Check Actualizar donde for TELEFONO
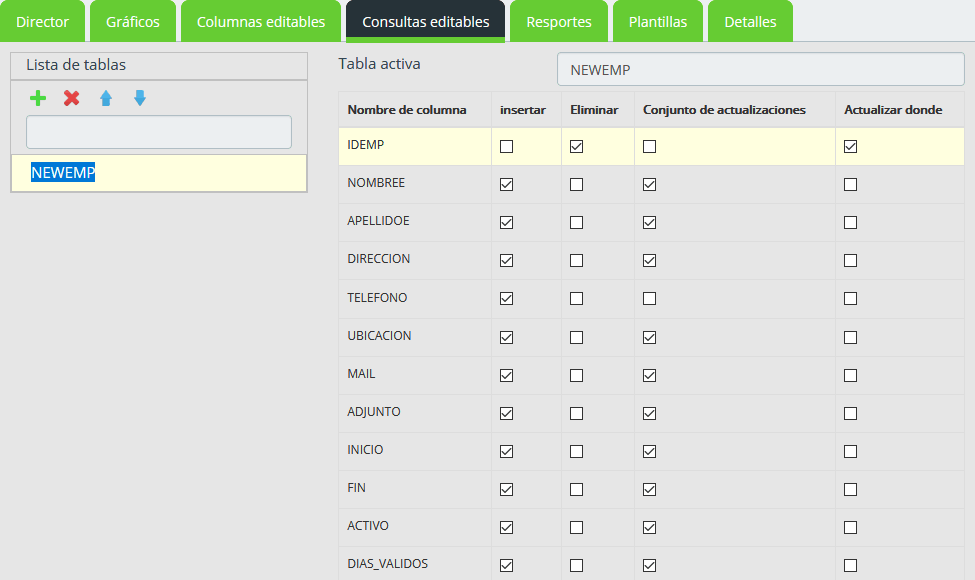This screenshot has height=580, width=975. click(x=850, y=299)
